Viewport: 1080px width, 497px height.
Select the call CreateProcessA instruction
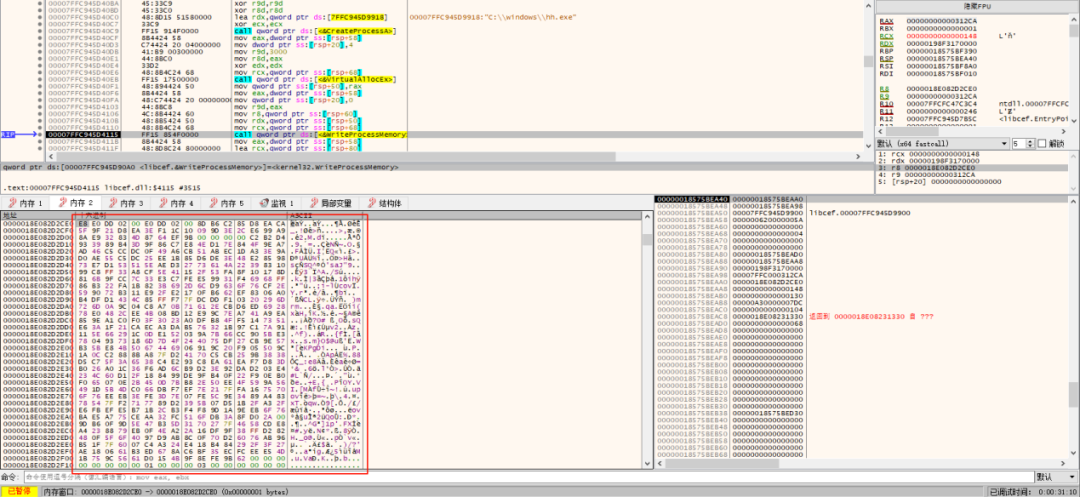314,31
